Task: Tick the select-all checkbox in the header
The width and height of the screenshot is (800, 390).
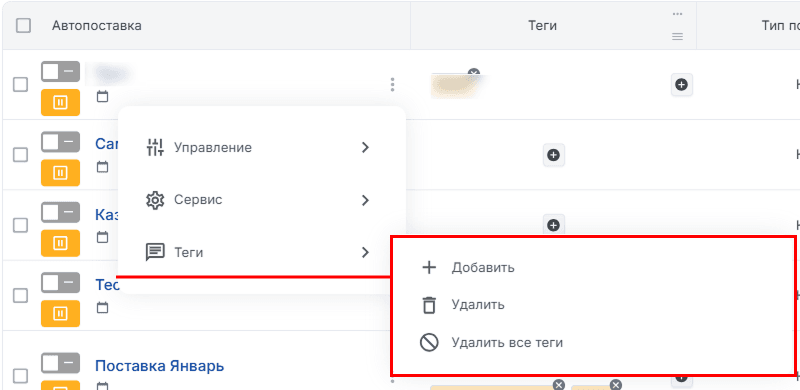Action: point(23,26)
